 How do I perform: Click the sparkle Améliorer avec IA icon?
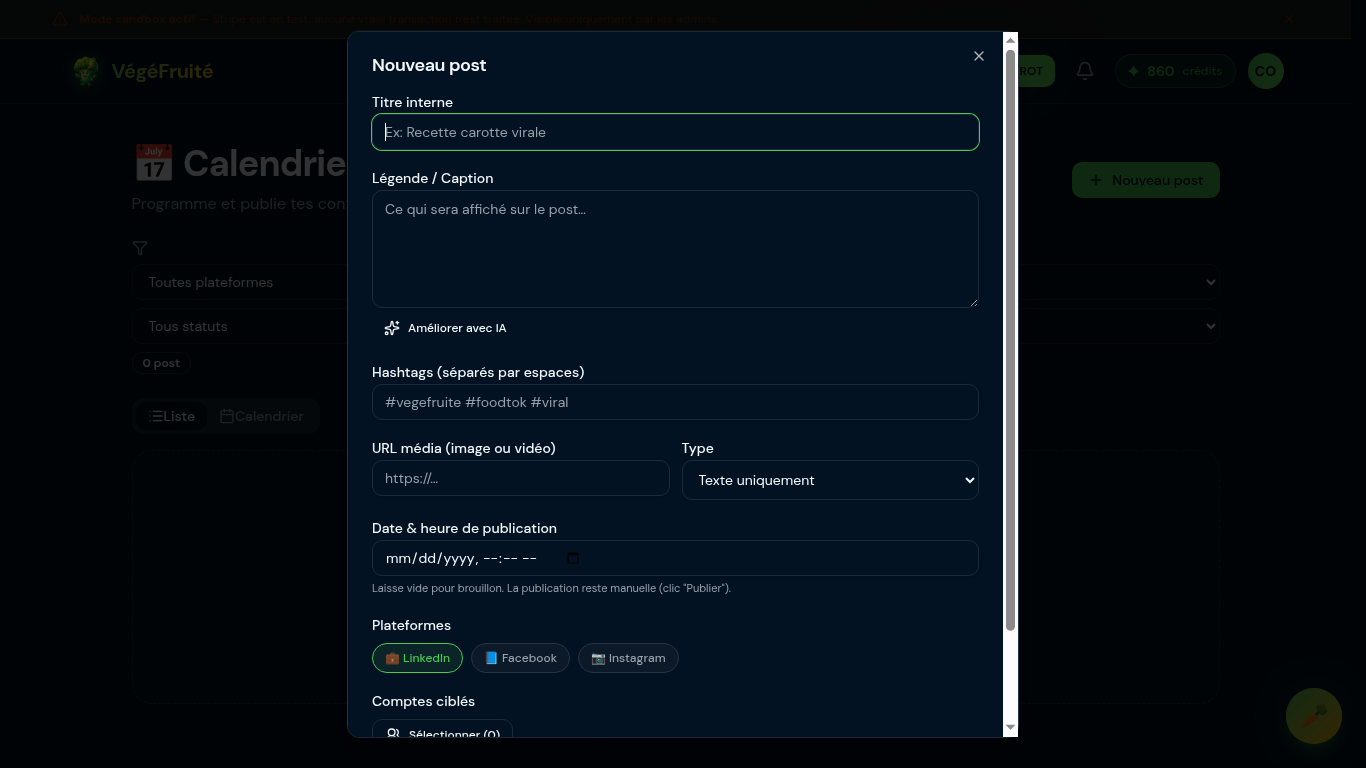[x=392, y=328]
